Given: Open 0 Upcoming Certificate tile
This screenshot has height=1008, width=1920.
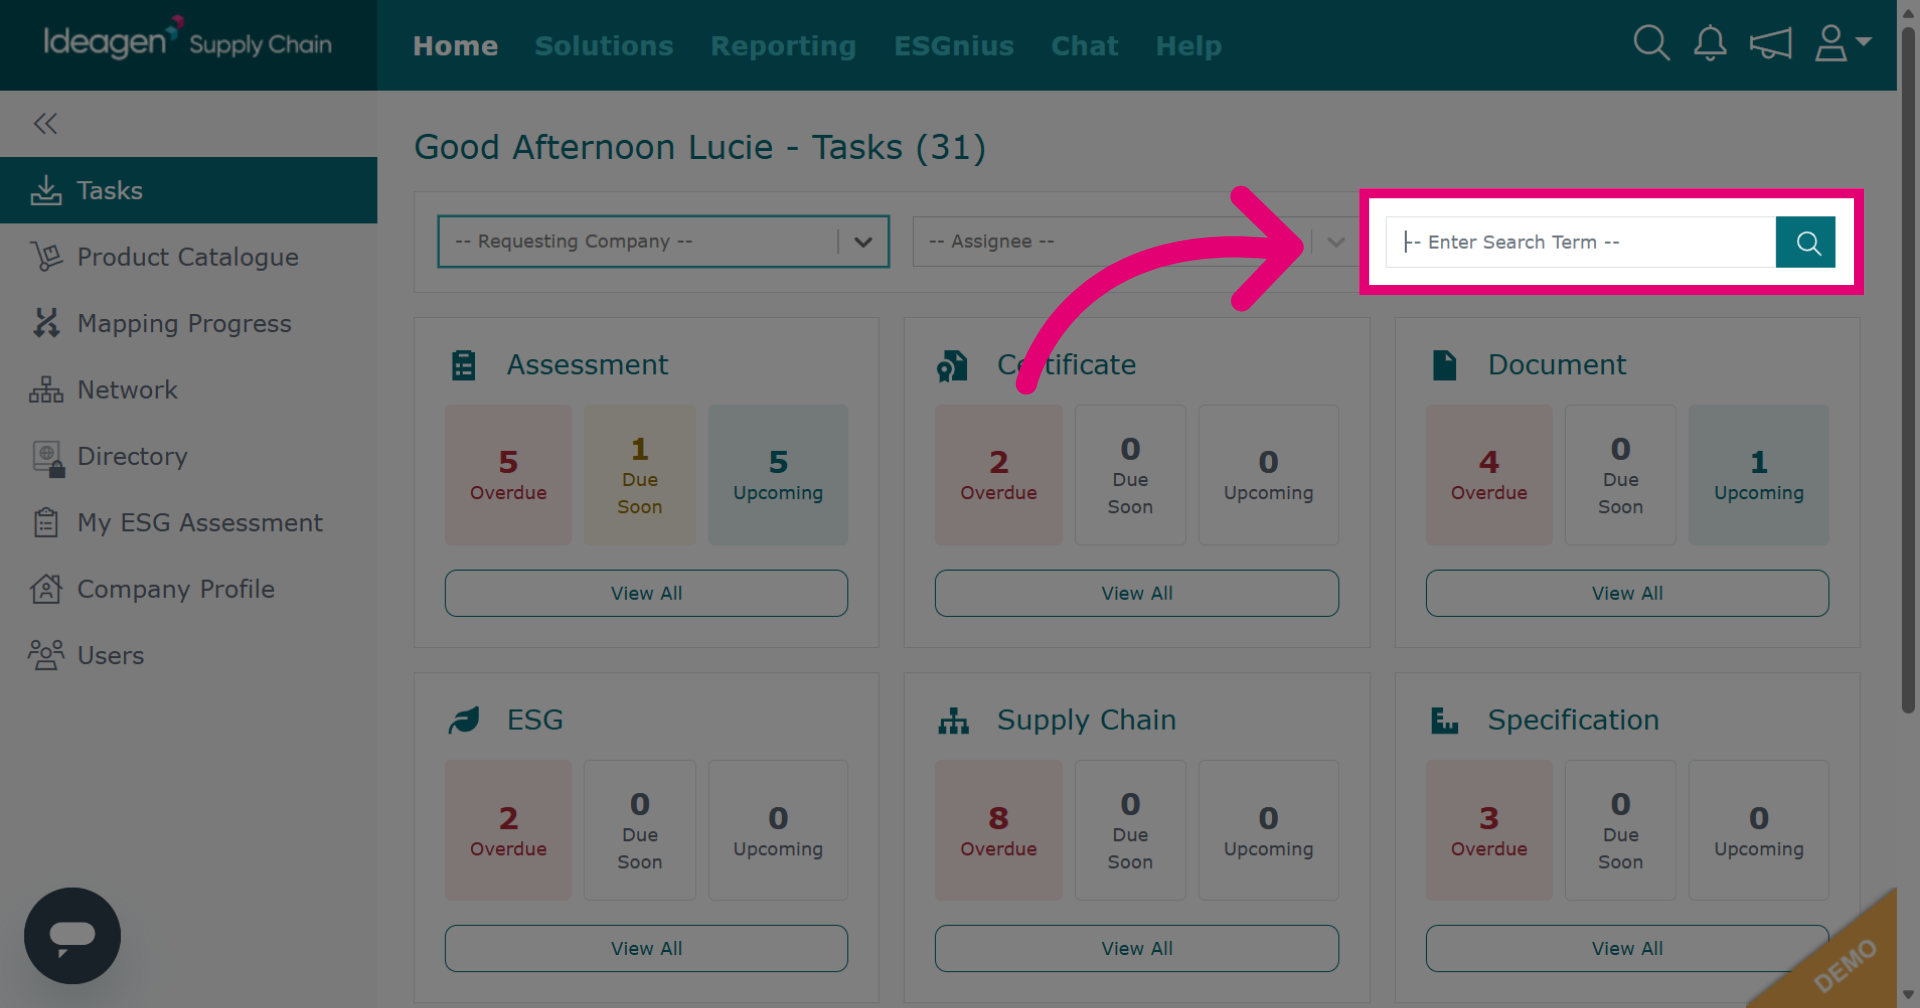Looking at the screenshot, I should click(x=1268, y=475).
